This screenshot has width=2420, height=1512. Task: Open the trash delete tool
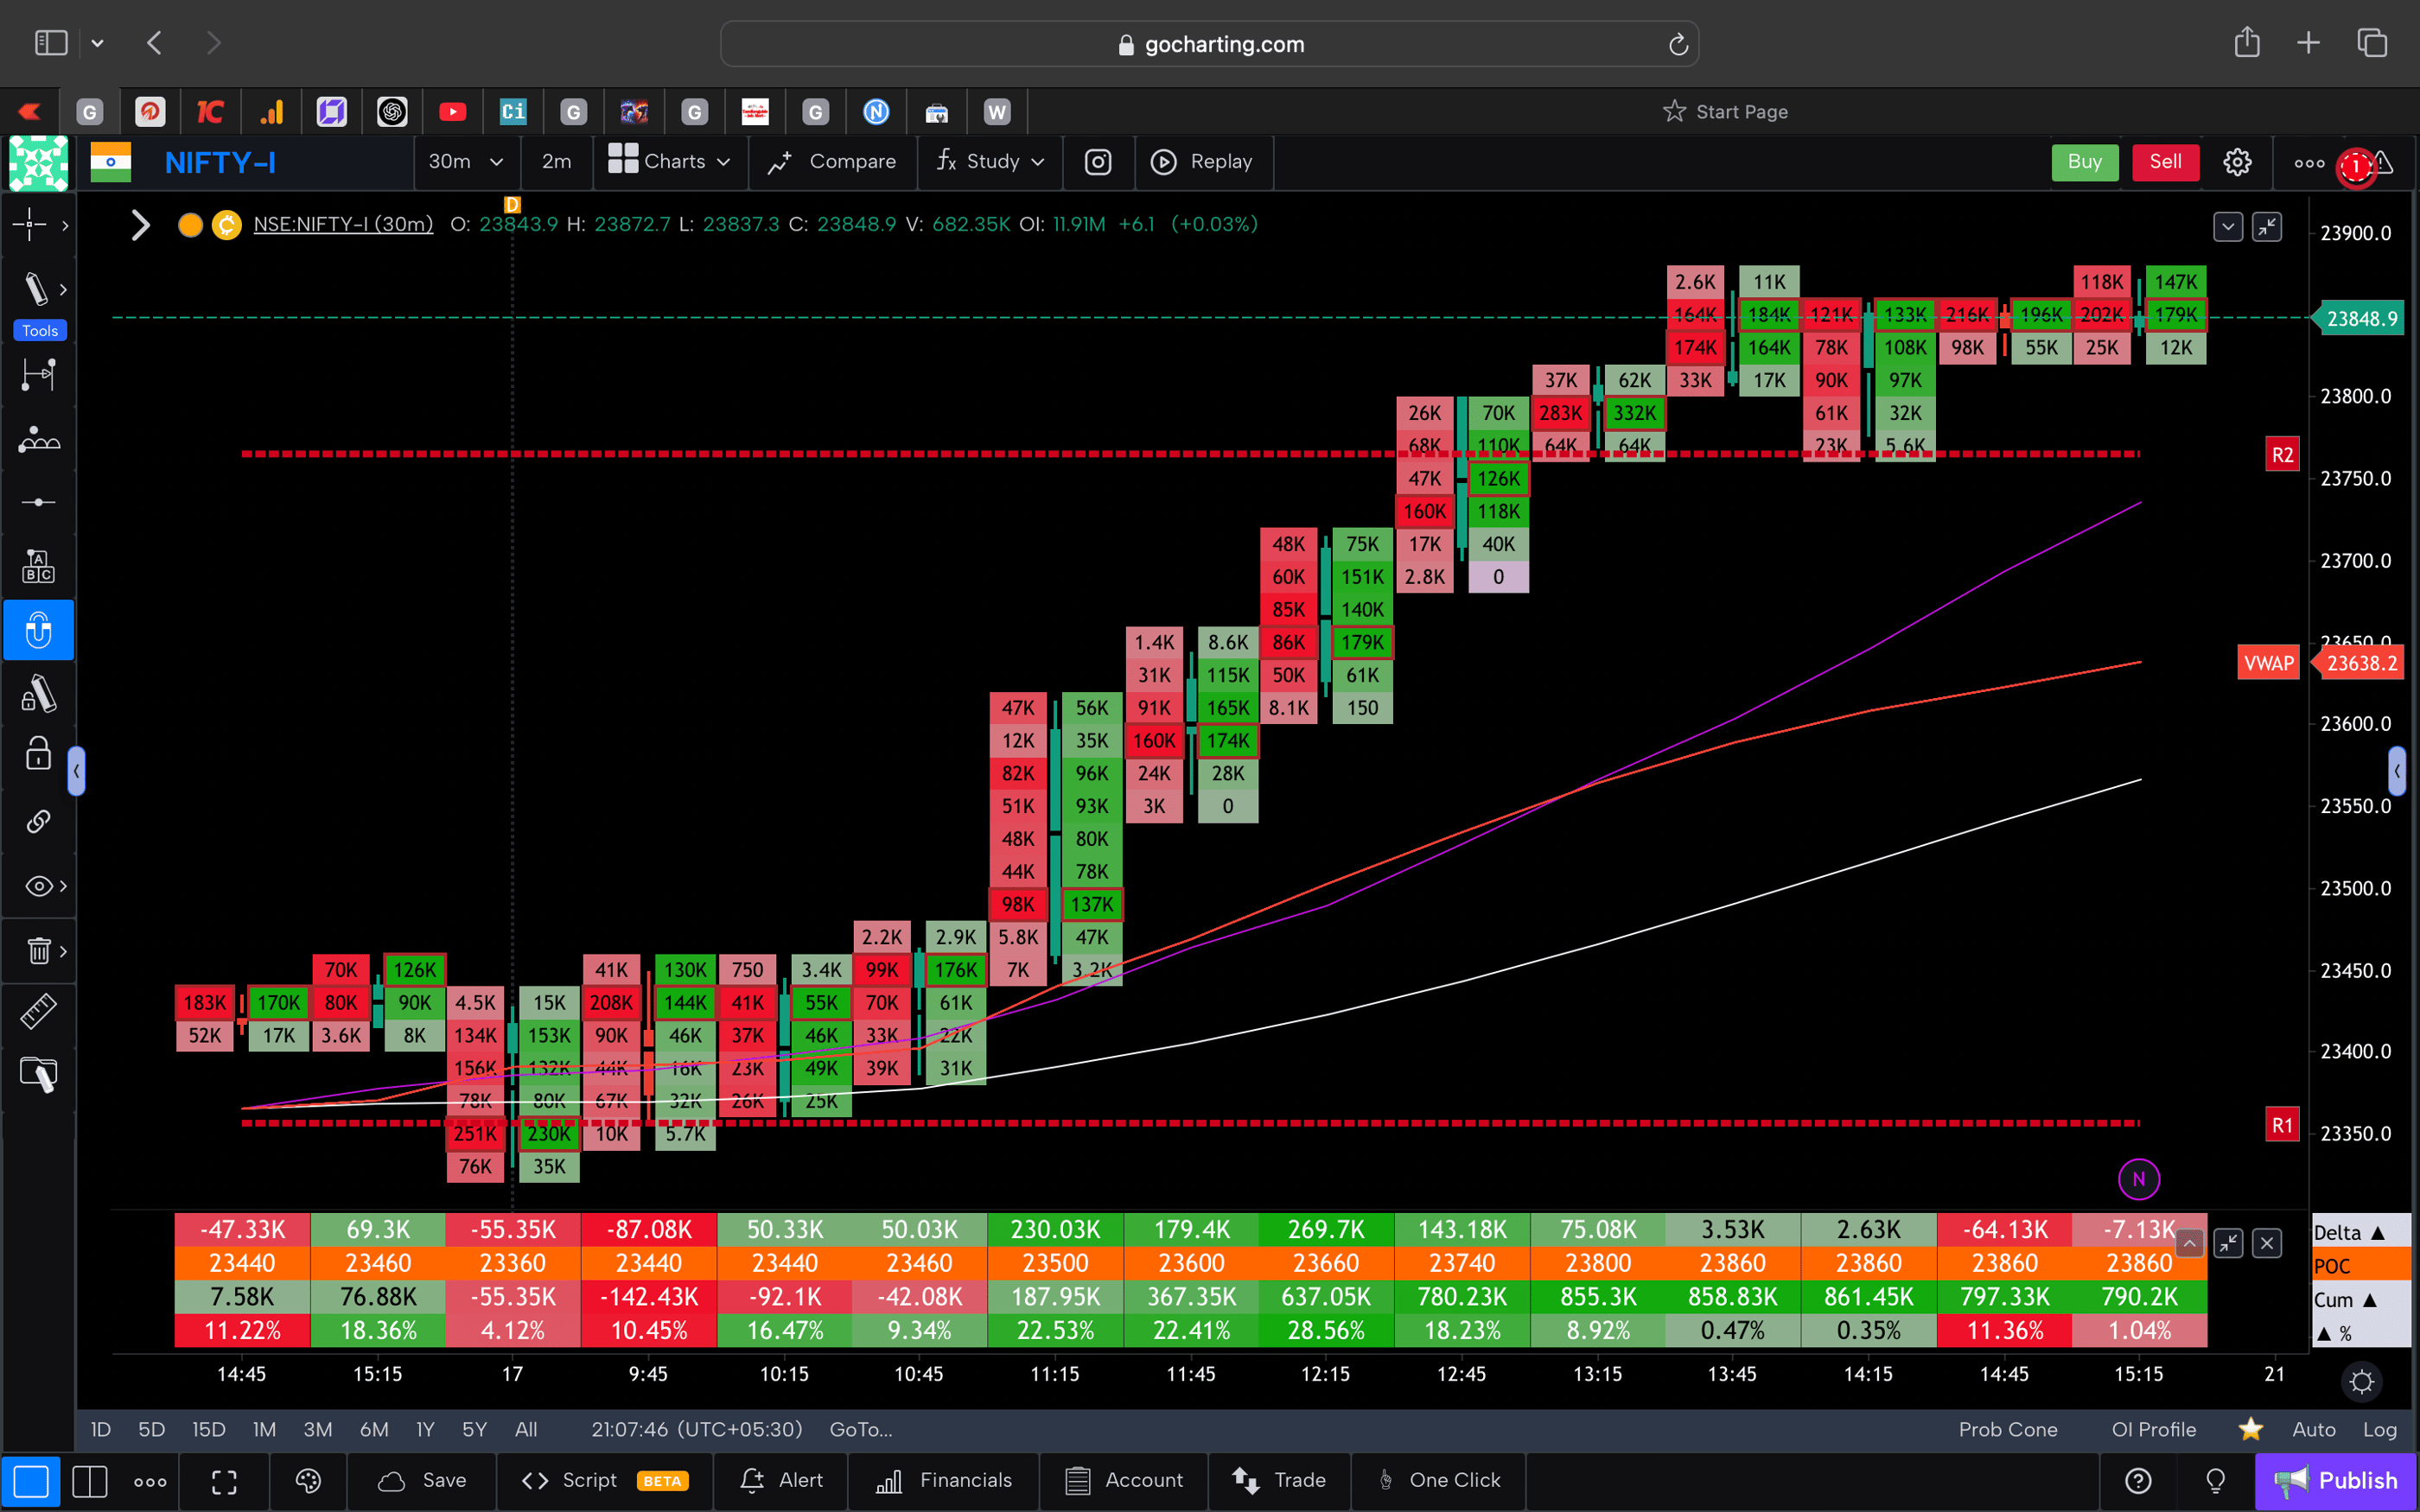click(x=36, y=951)
